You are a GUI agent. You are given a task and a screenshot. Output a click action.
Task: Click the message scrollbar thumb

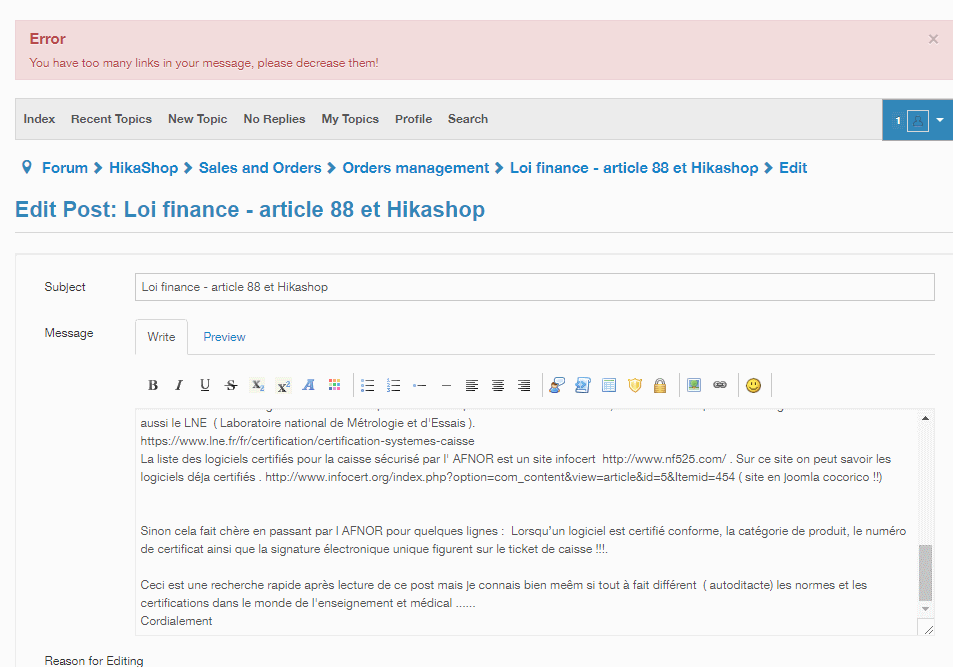925,573
